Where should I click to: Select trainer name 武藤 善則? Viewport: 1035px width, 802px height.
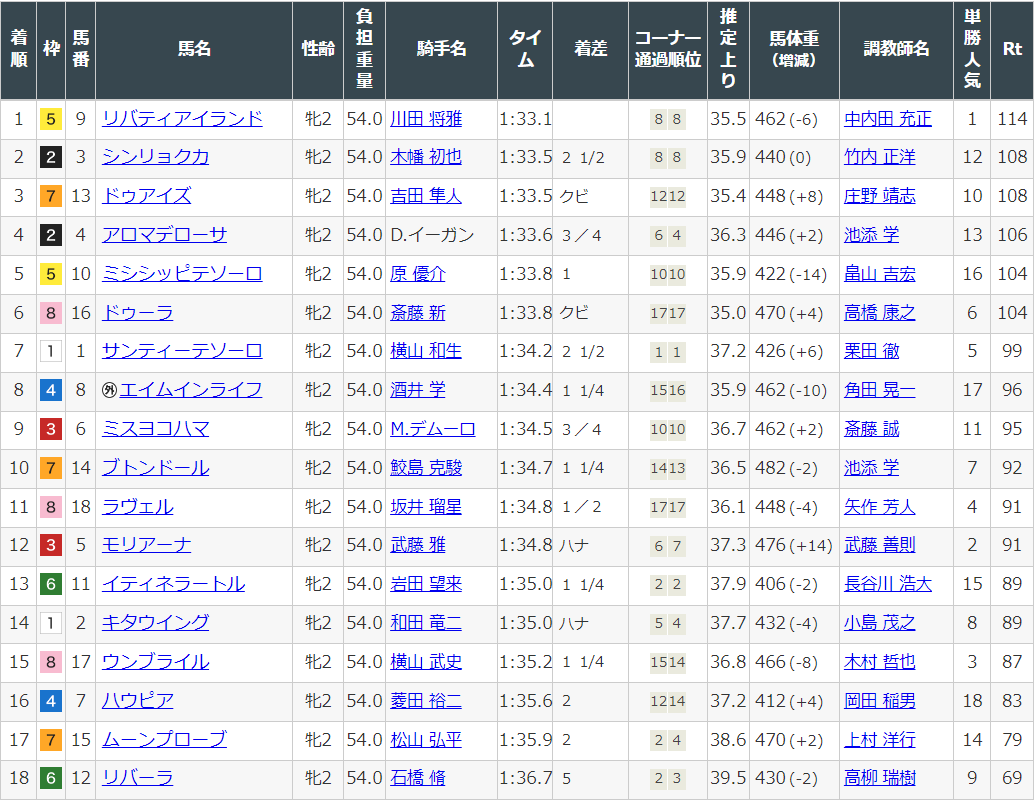point(880,545)
